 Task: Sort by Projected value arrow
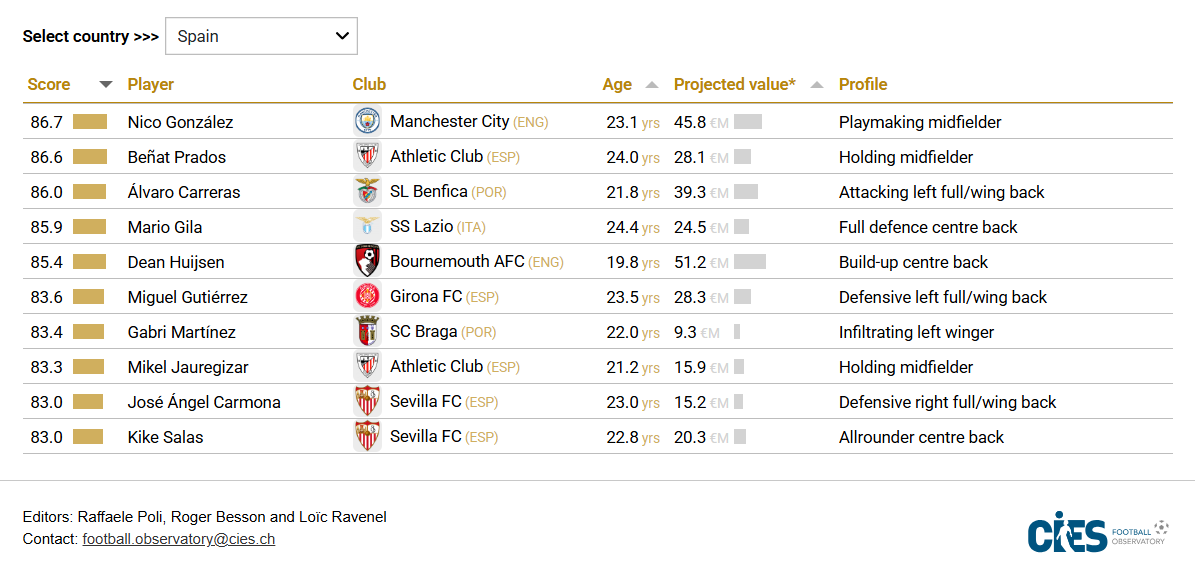817,85
